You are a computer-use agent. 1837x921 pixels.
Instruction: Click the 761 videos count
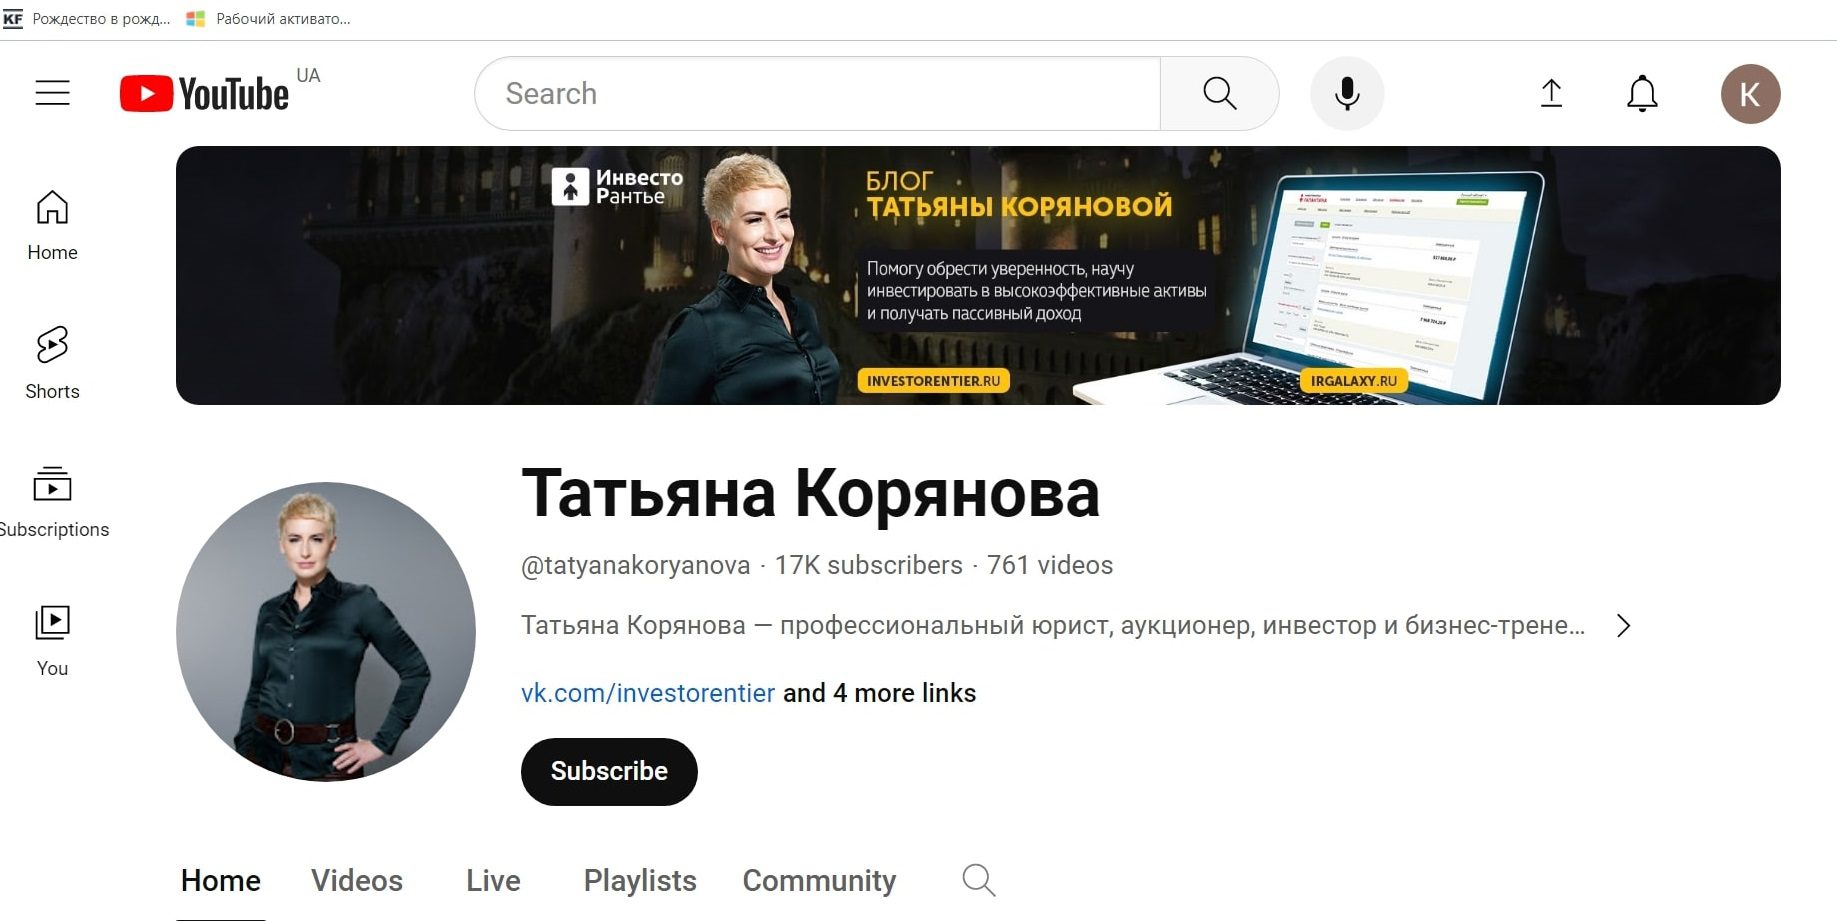pyautogui.click(x=1050, y=565)
